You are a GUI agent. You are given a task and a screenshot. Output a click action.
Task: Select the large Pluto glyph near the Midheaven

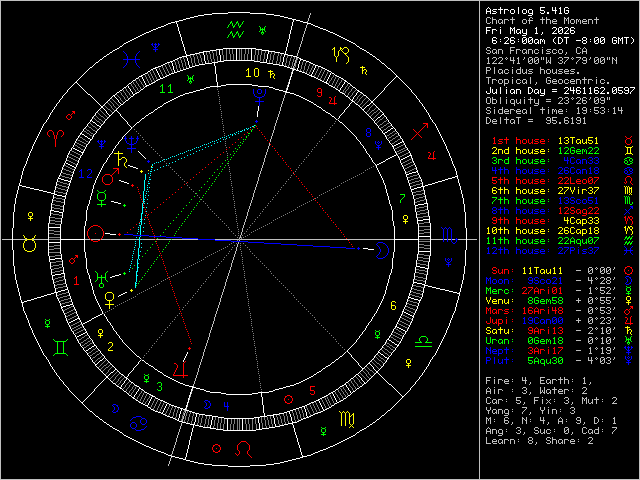(x=259, y=96)
